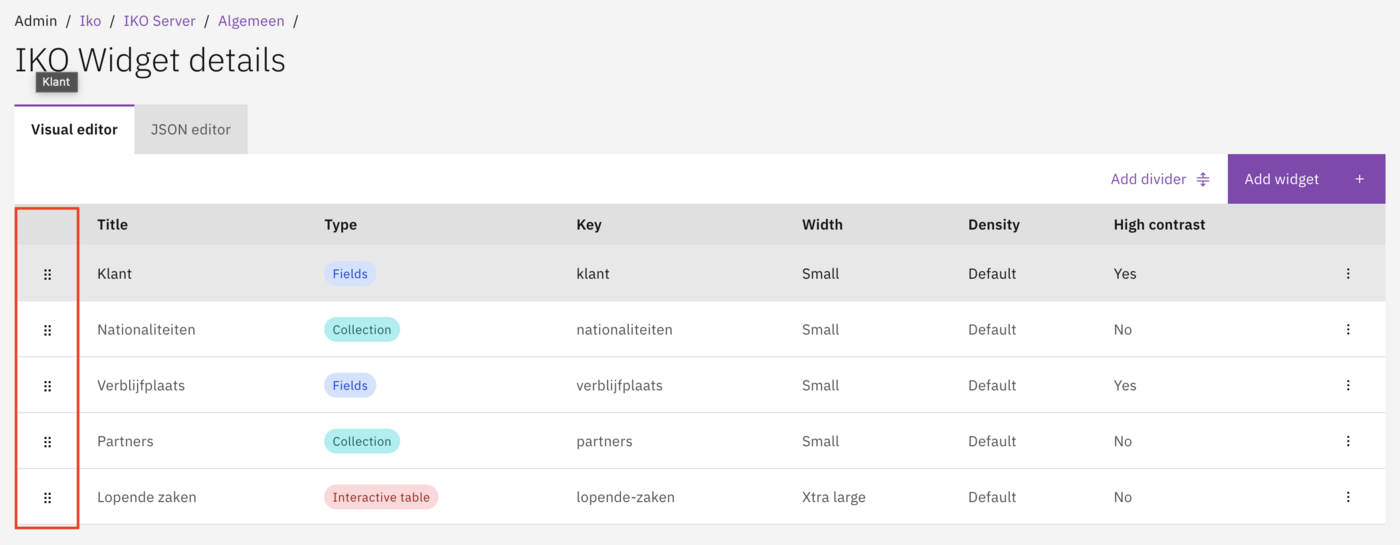Open the Algemeen breadcrumb link
Image resolution: width=1400 pixels, height=545 pixels.
click(251, 21)
